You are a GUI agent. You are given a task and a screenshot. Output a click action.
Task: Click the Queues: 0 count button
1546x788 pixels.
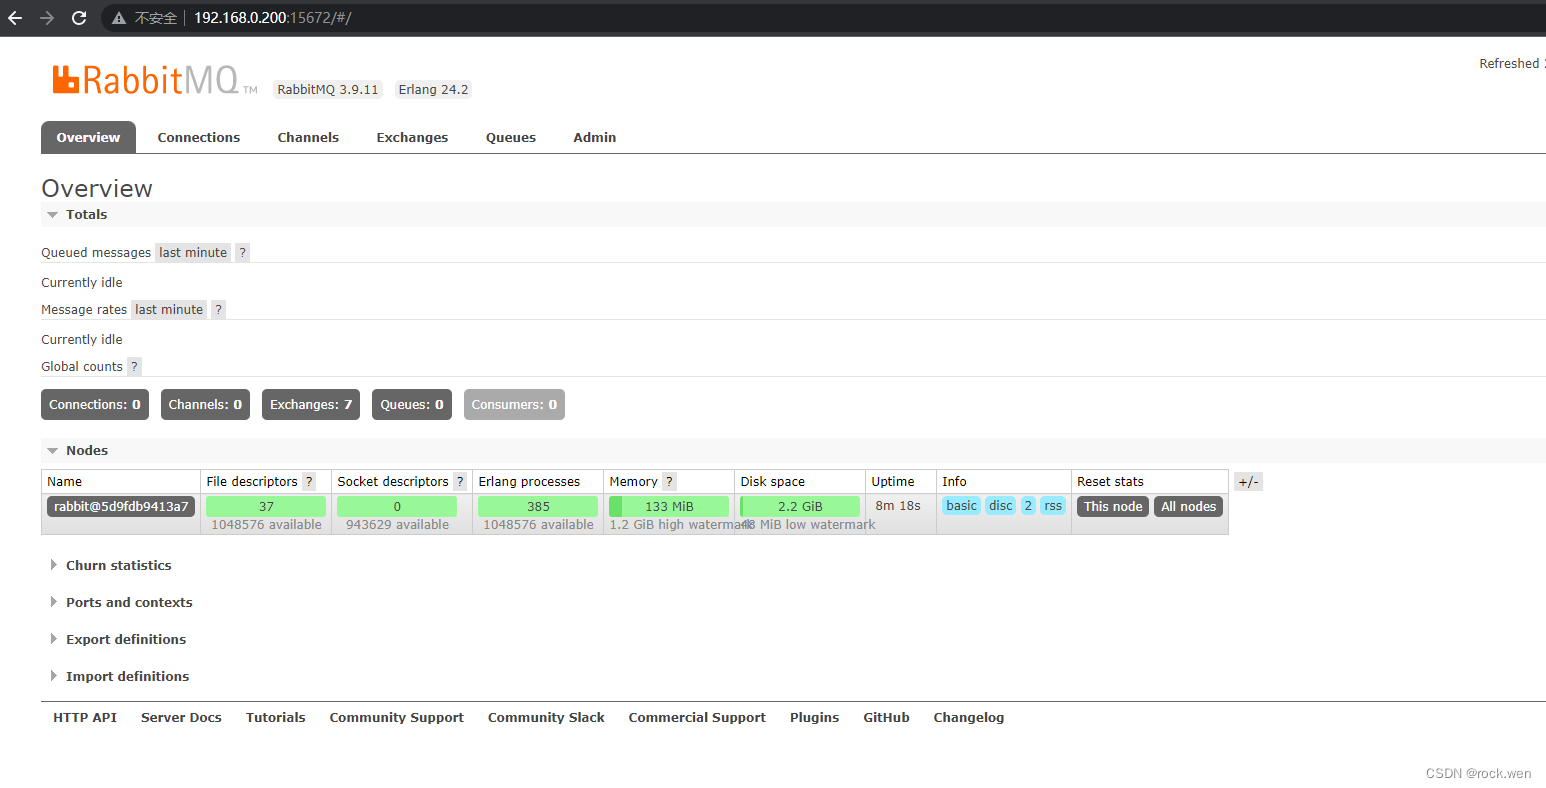[412, 405]
